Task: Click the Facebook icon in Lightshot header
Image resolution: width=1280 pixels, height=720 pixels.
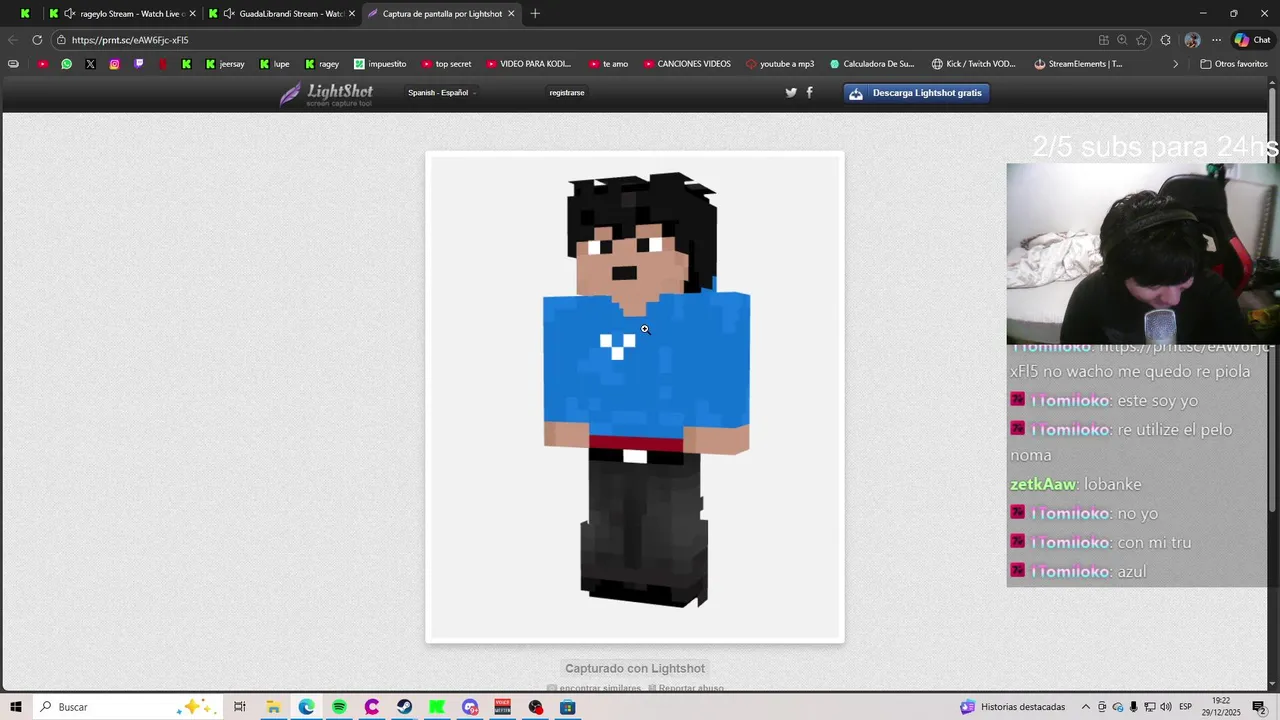Action: pos(809,92)
